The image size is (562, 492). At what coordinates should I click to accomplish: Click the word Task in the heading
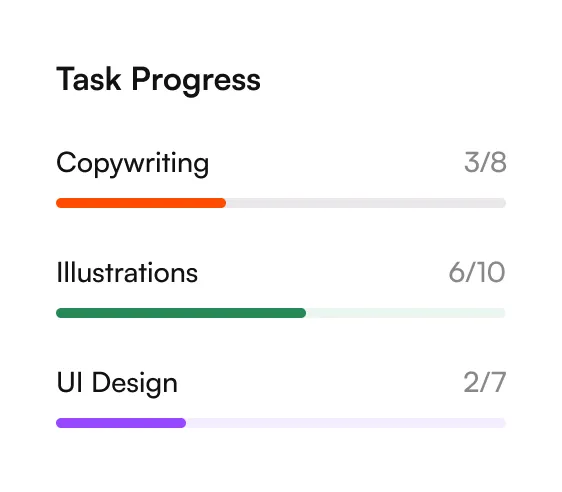89,79
